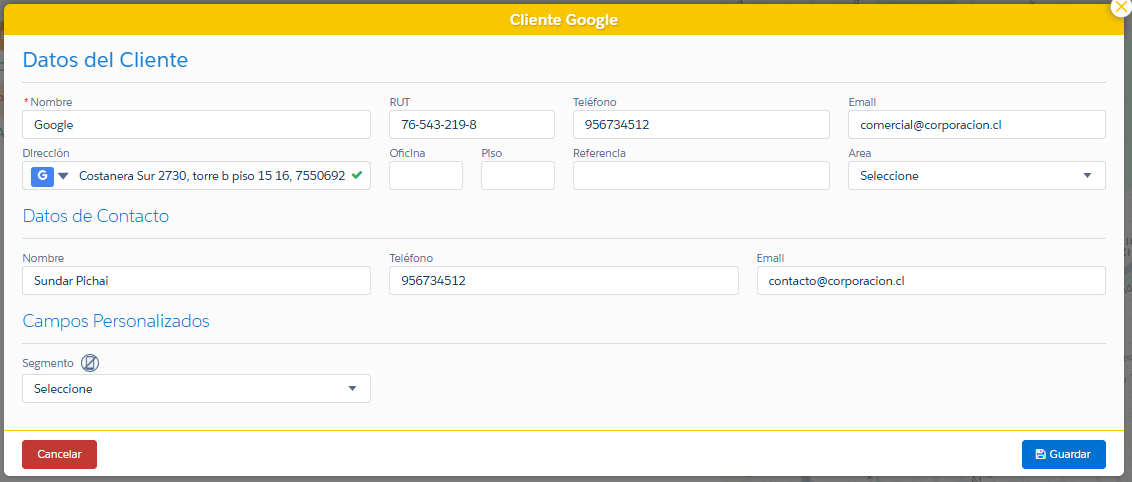
Task: Click the RUT field 76-543-219-8
Action: coord(471,124)
